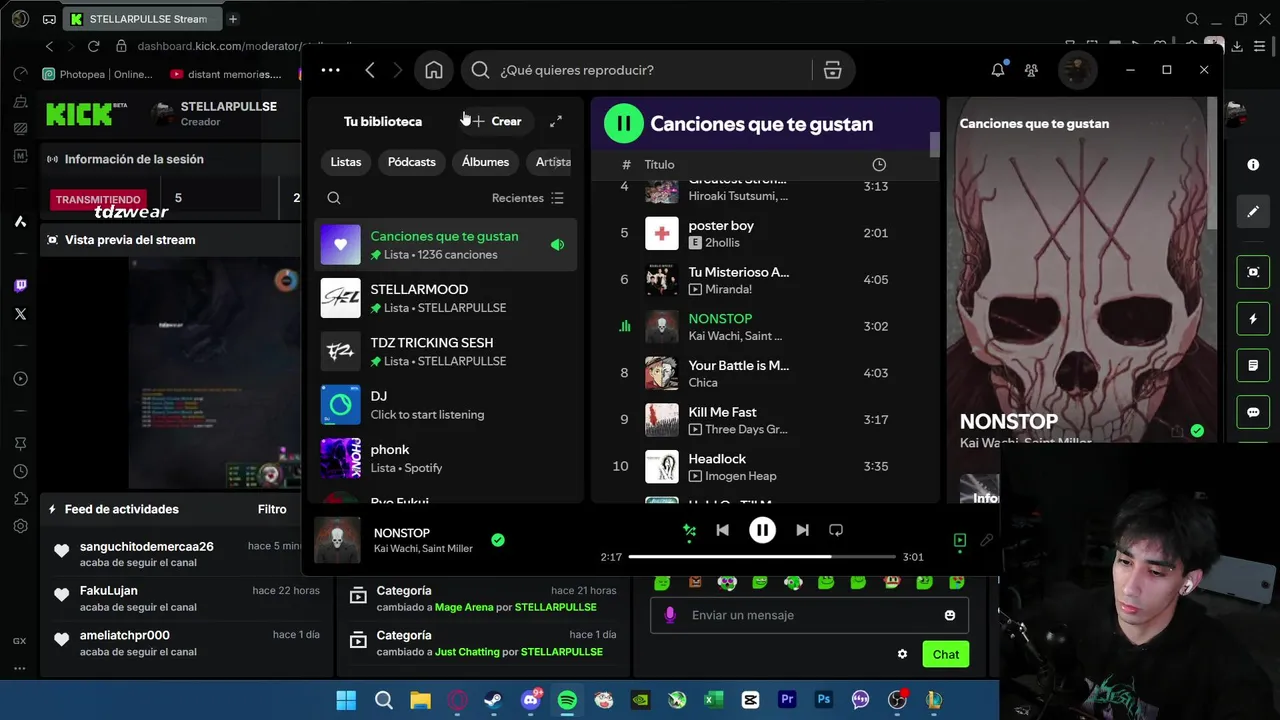Open Photopea bookmark in browser

tap(98, 74)
